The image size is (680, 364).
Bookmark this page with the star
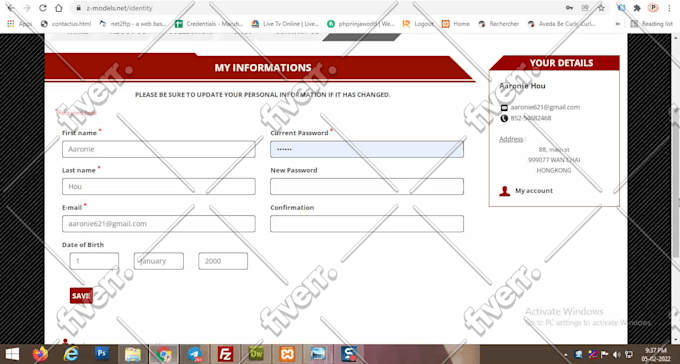tap(601, 8)
